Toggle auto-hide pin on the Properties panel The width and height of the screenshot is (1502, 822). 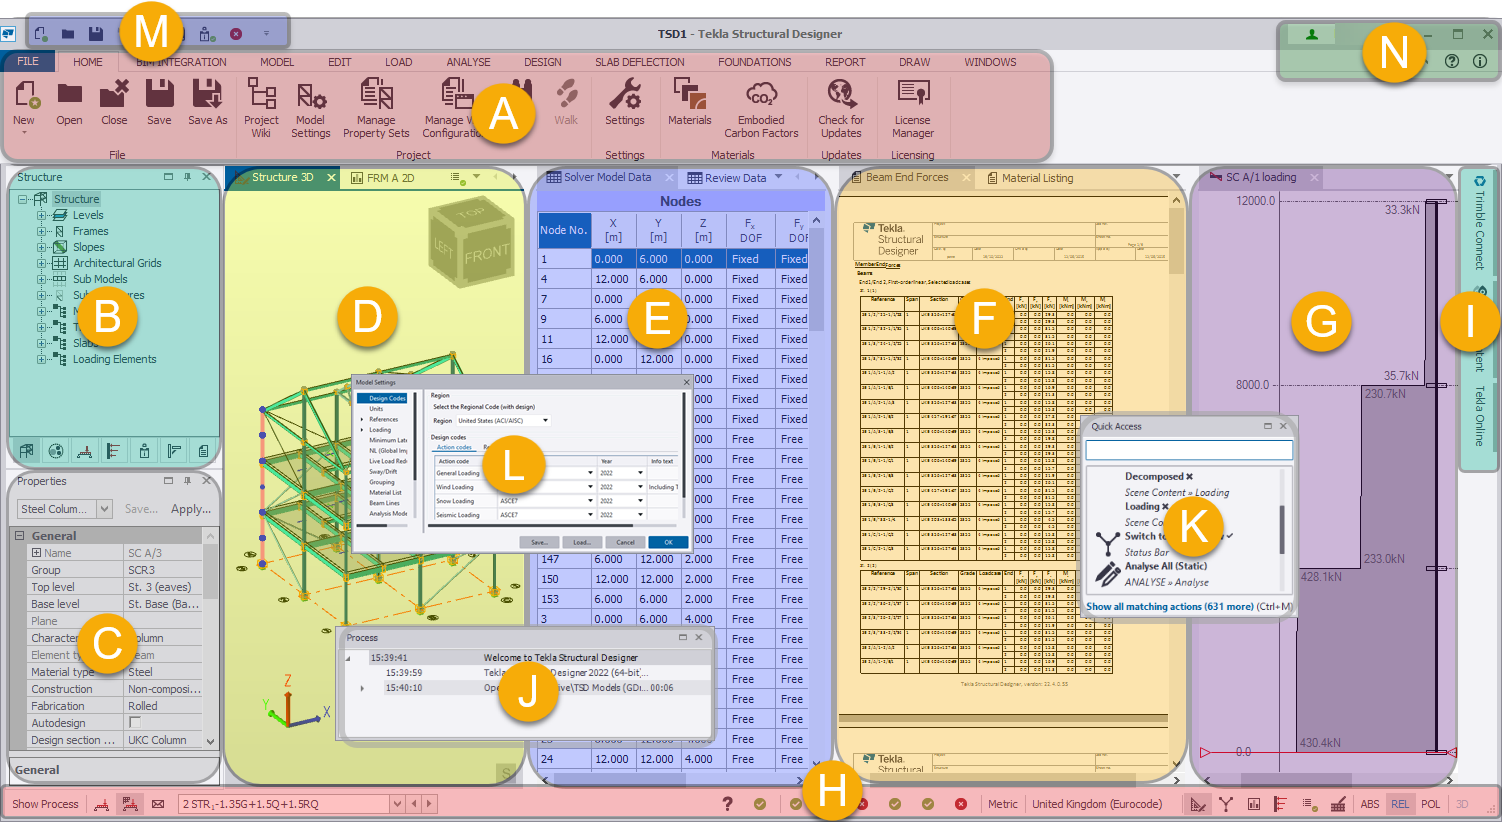point(187,481)
